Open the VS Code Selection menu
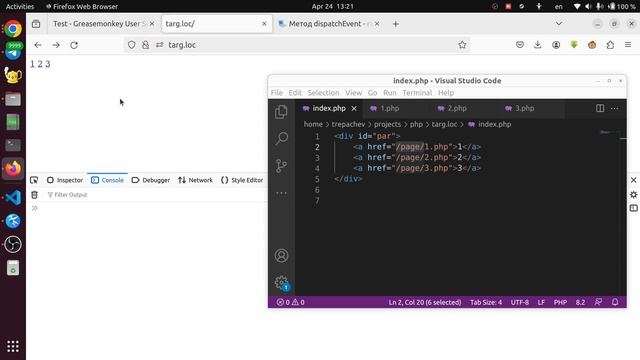The height and width of the screenshot is (360, 640). 323,93
